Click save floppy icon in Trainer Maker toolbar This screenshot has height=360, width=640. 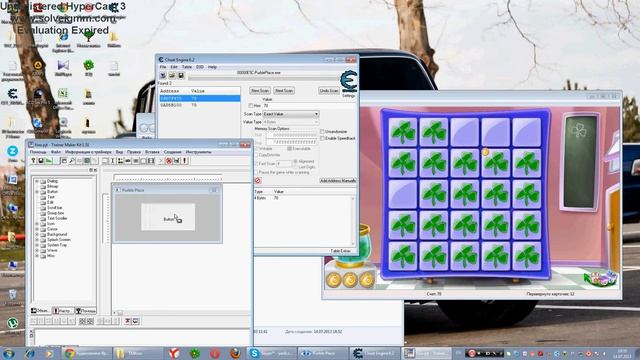point(41,161)
